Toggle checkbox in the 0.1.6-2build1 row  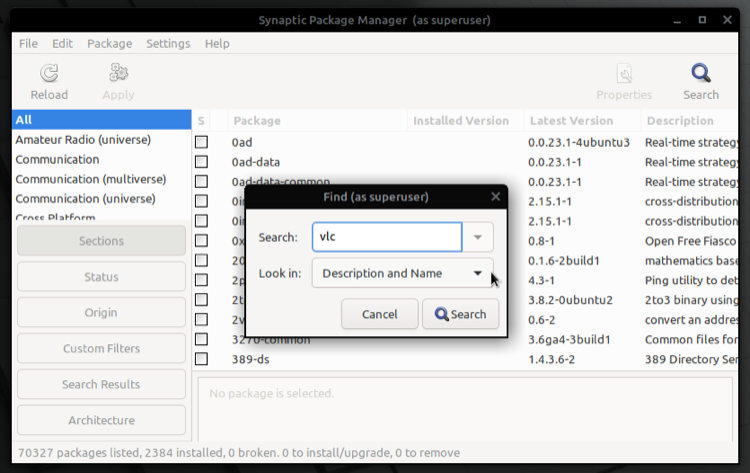point(201,260)
